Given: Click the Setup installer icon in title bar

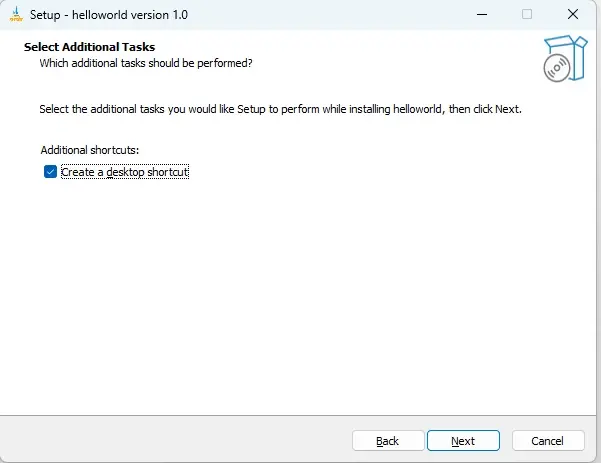Looking at the screenshot, I should tap(16, 15).
